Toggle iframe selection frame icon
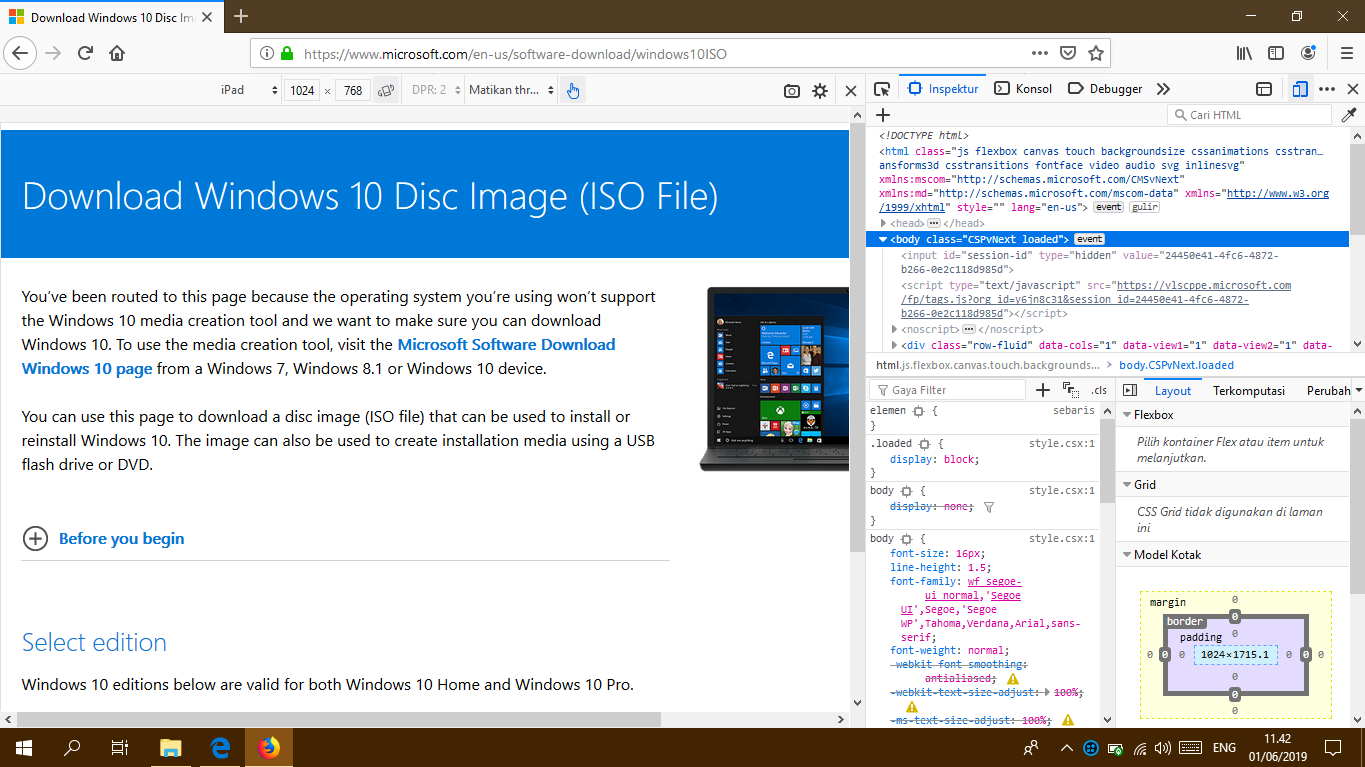This screenshot has height=767, width=1365. [x=1264, y=89]
